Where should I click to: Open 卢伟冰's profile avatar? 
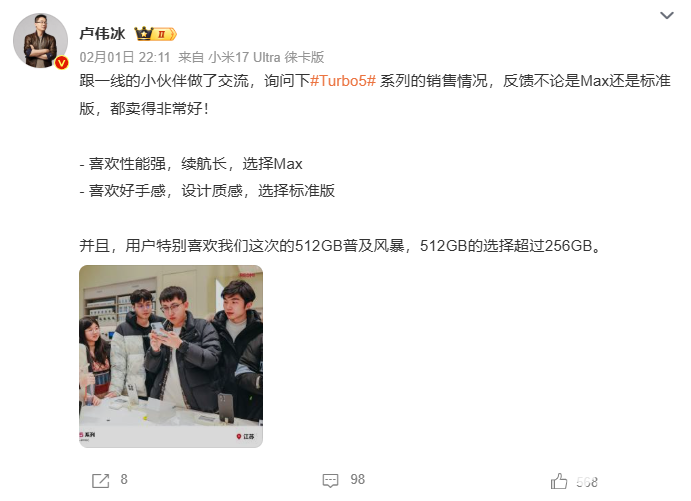pos(41,41)
